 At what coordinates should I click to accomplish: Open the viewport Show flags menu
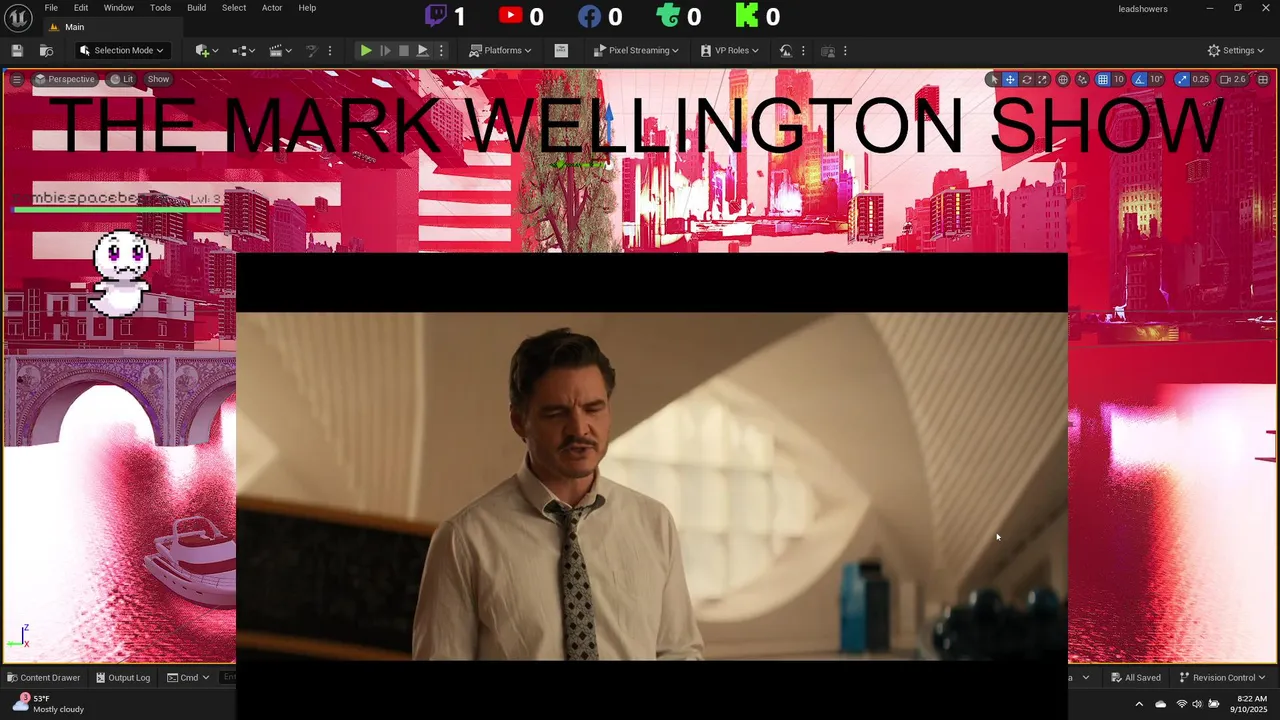coord(159,79)
